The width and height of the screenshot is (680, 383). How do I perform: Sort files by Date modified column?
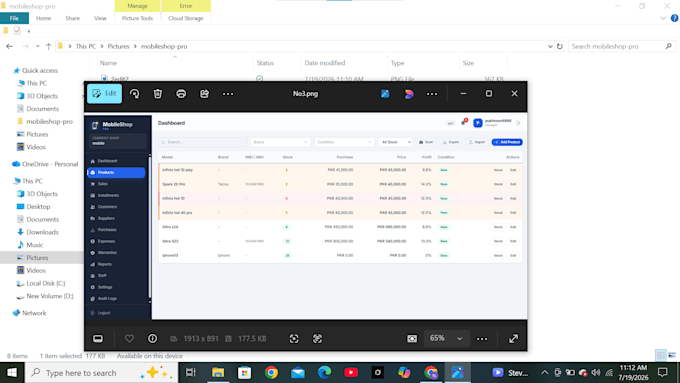pos(325,63)
